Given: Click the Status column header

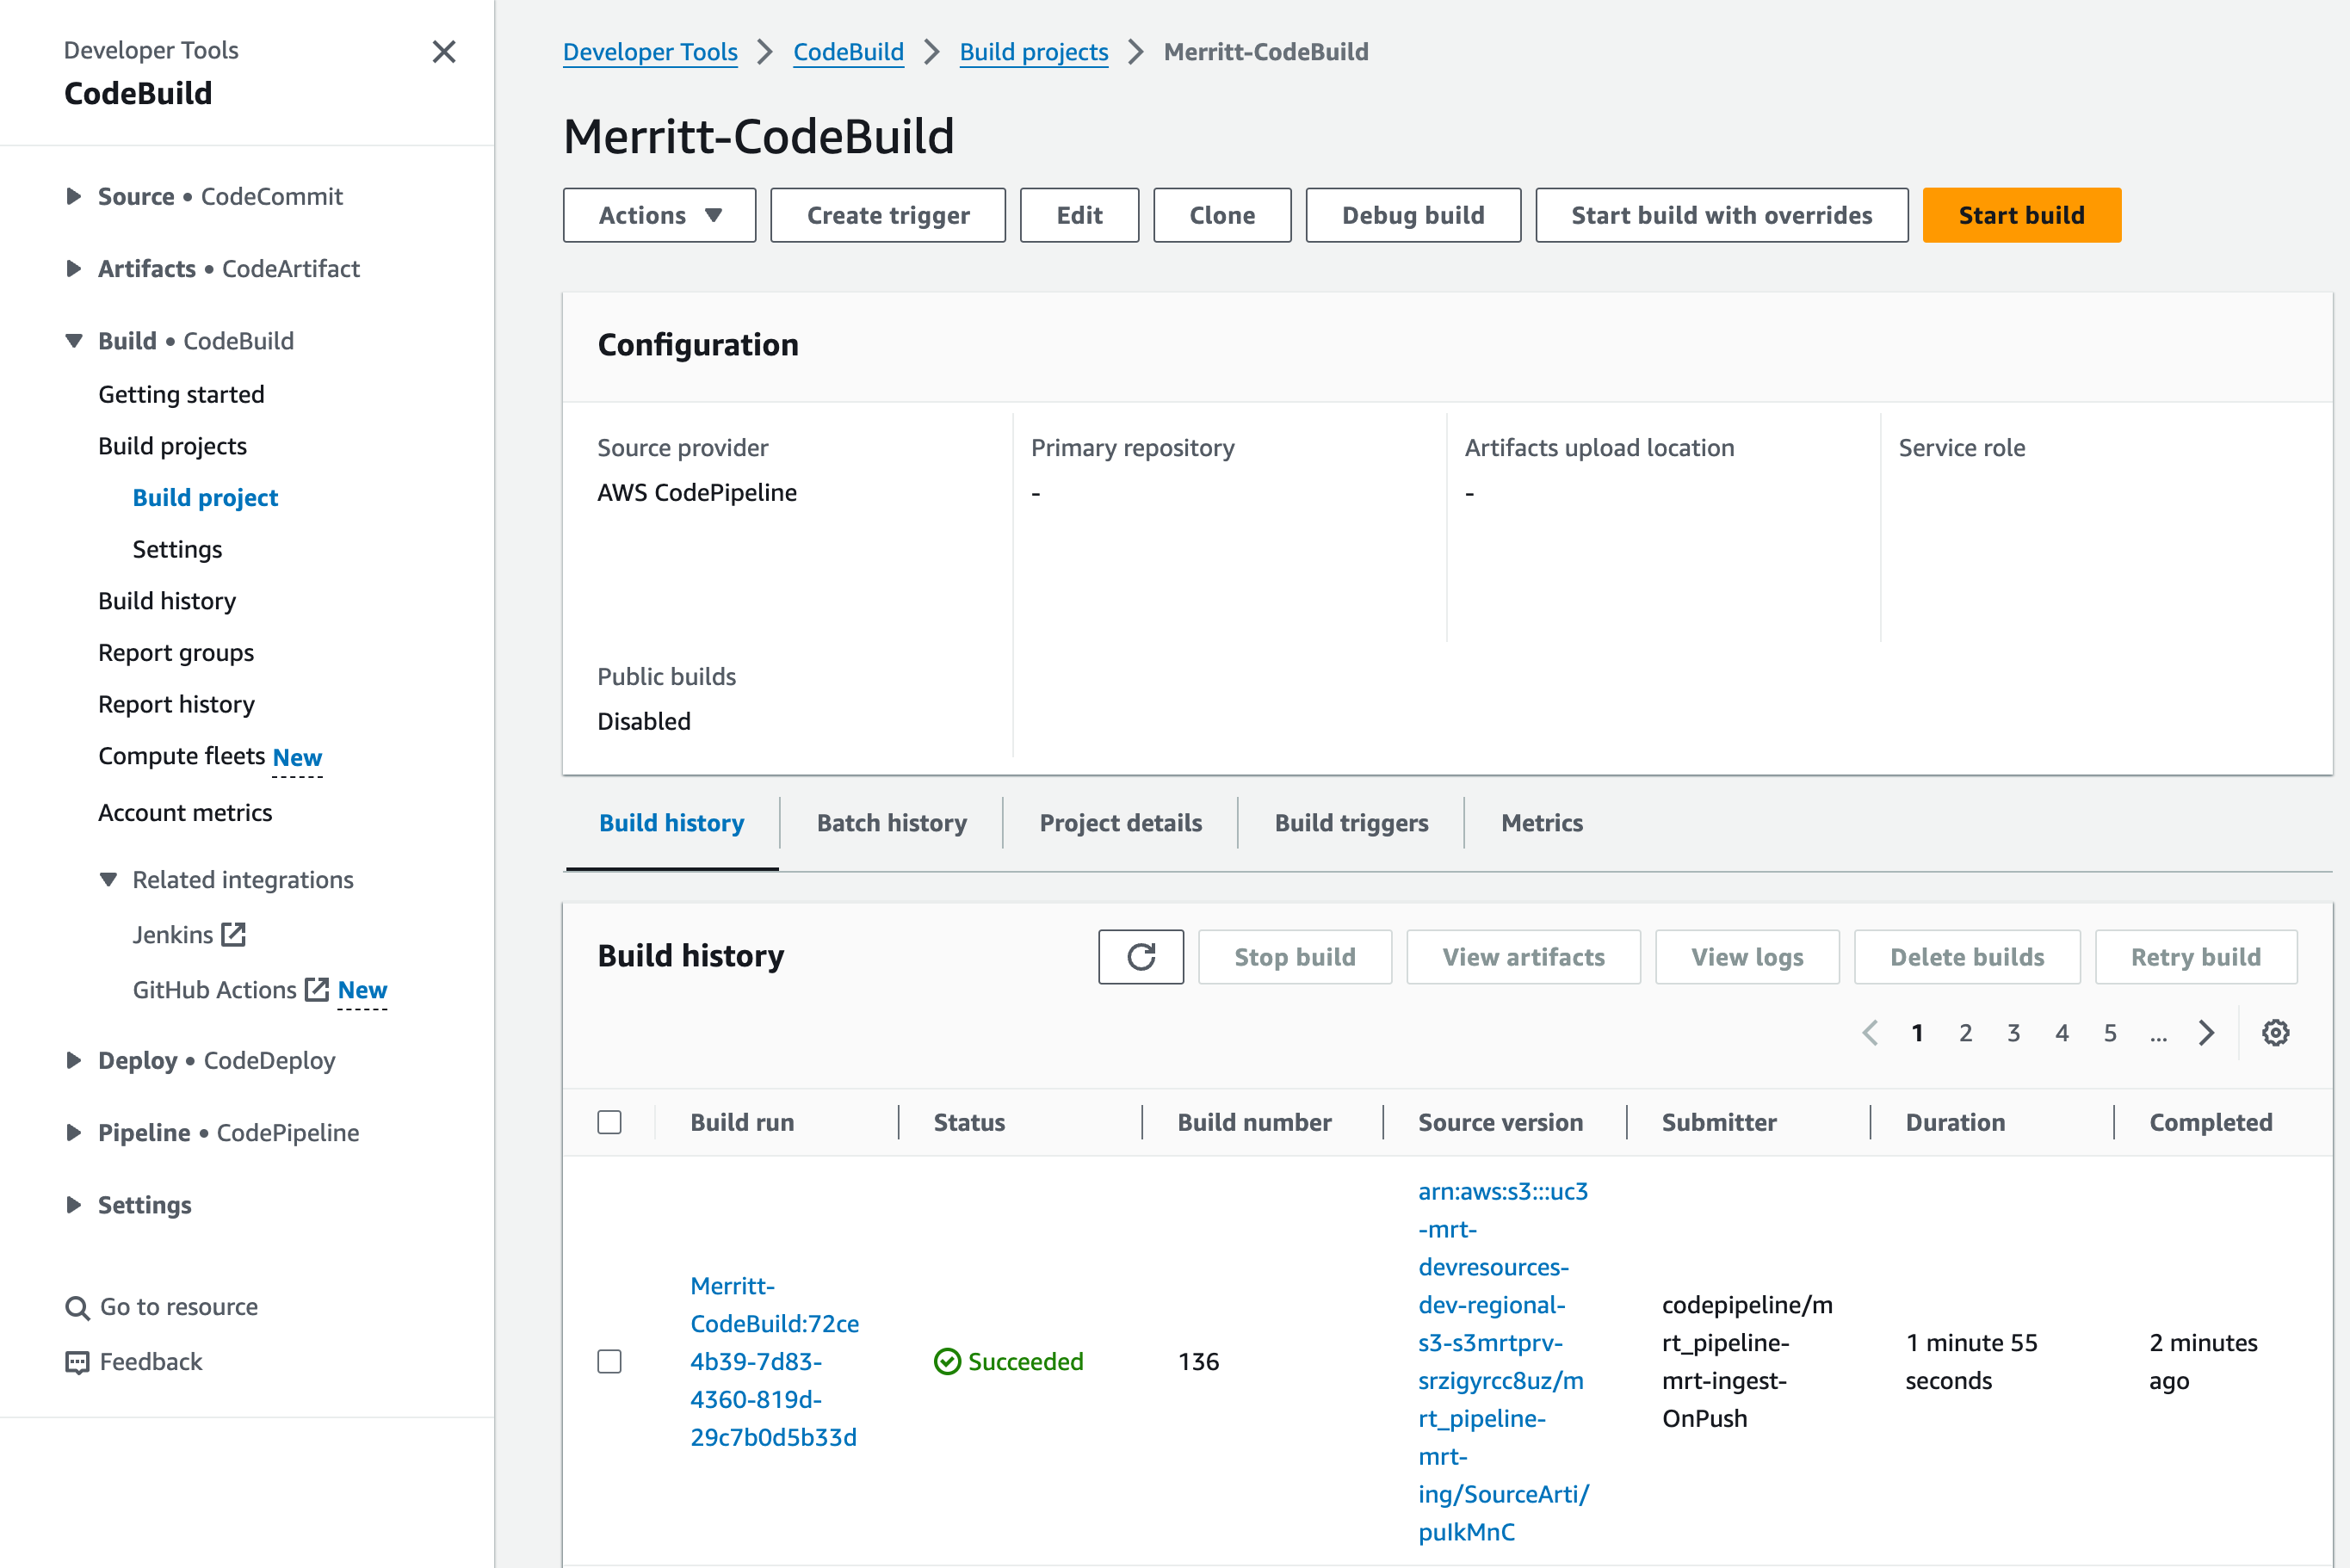Looking at the screenshot, I should pos(969,1122).
